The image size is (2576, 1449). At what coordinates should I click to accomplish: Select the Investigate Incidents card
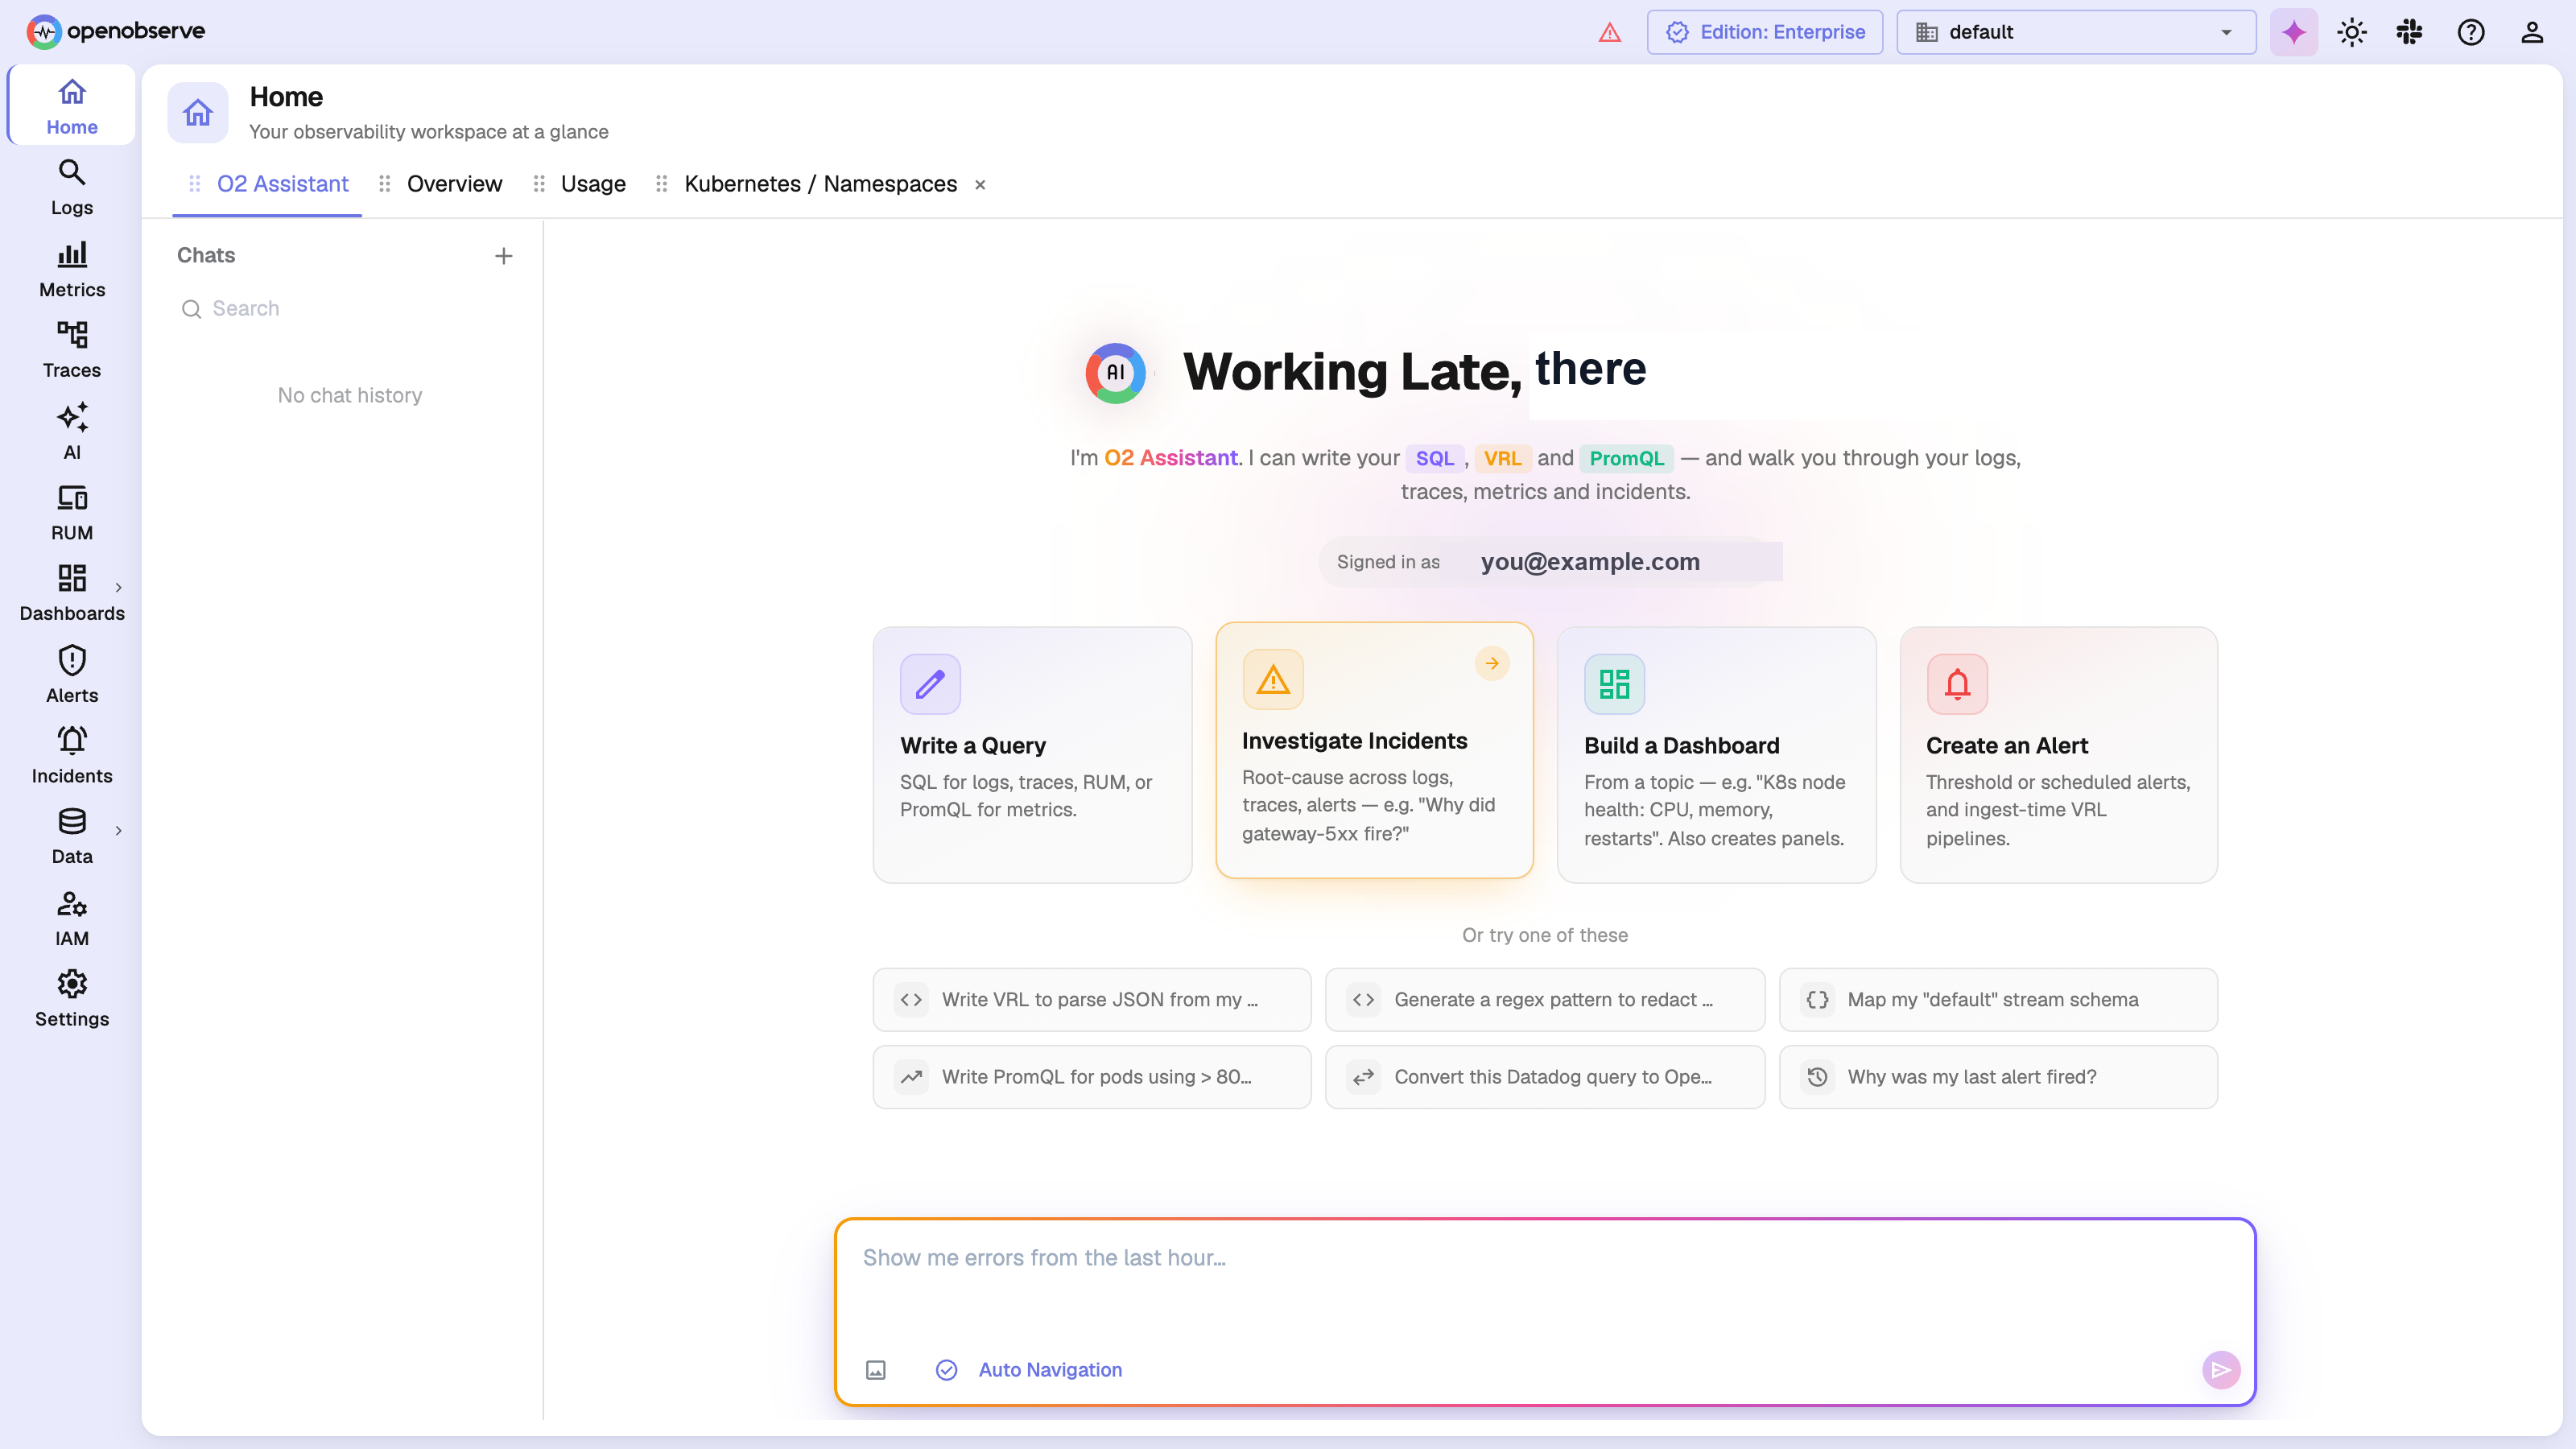click(1374, 750)
